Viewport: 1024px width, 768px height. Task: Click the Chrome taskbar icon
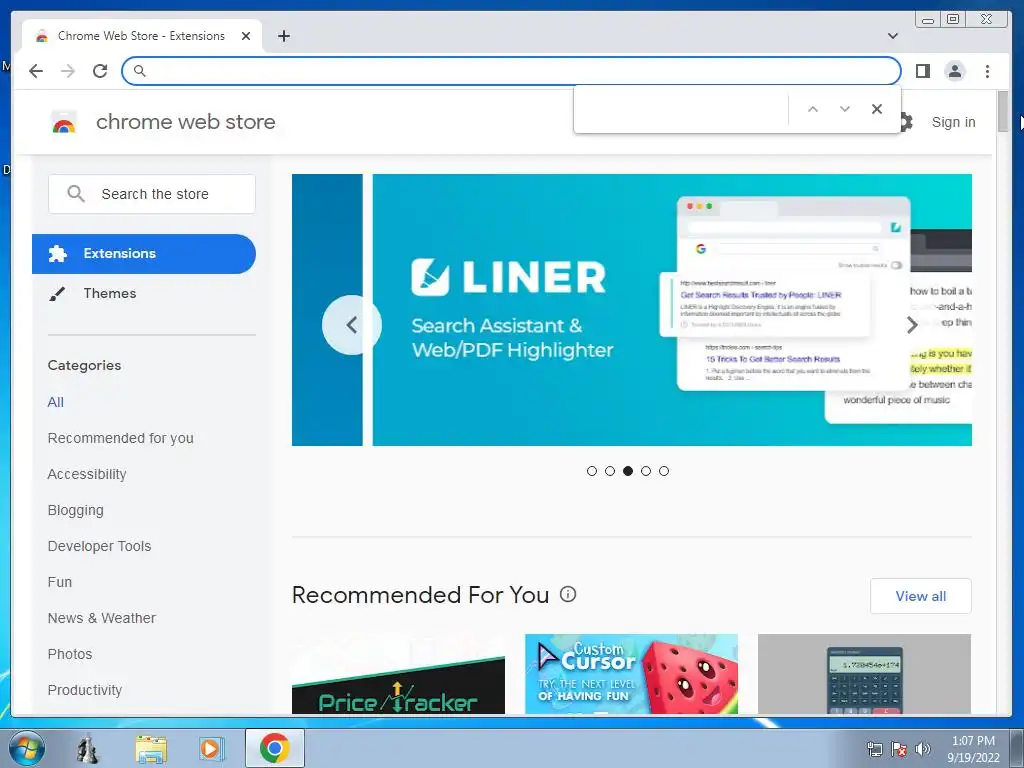(x=274, y=748)
